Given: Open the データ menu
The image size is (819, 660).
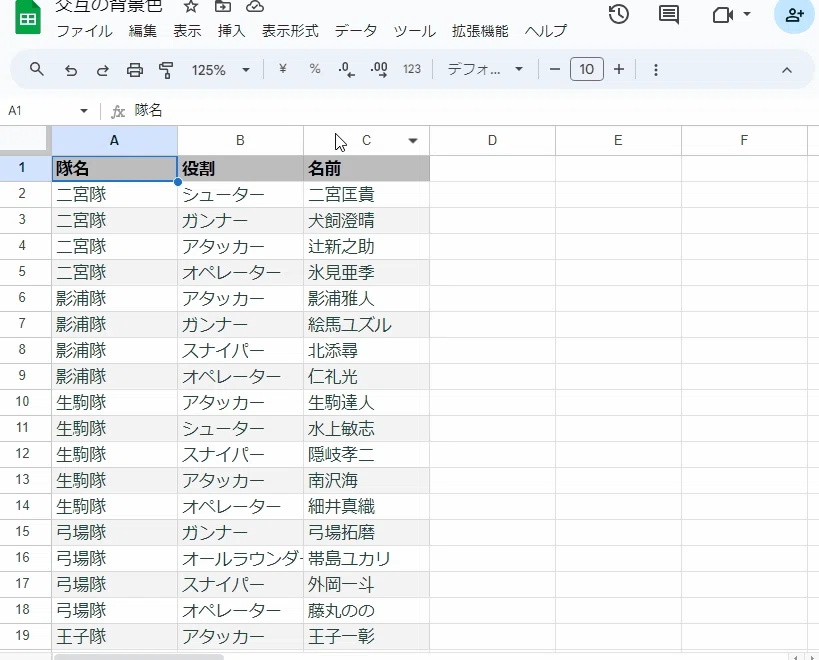Looking at the screenshot, I should click(x=356, y=31).
